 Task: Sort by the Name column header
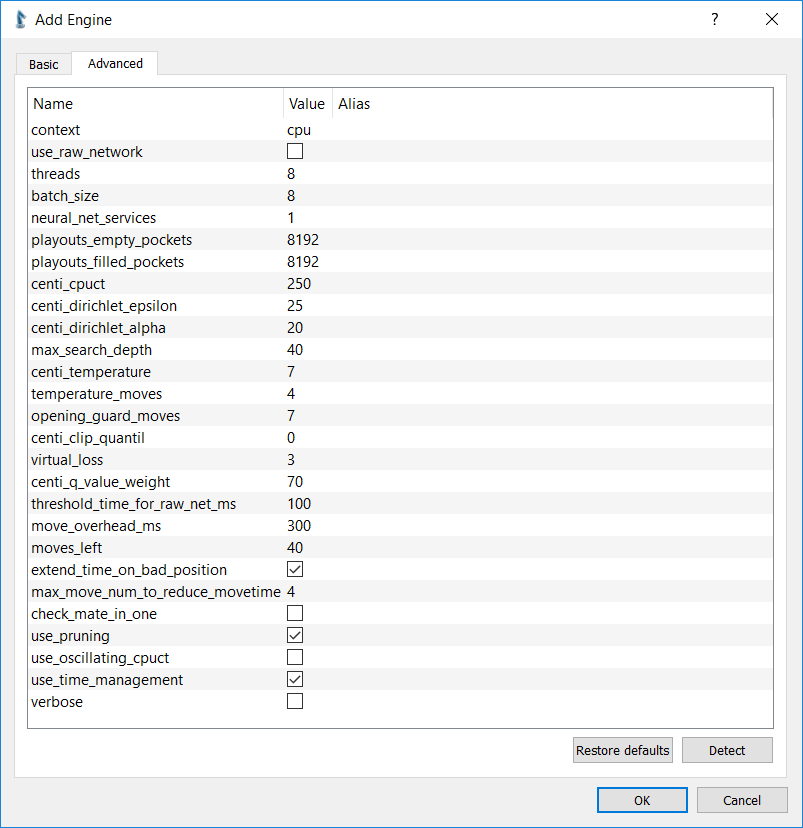point(156,104)
